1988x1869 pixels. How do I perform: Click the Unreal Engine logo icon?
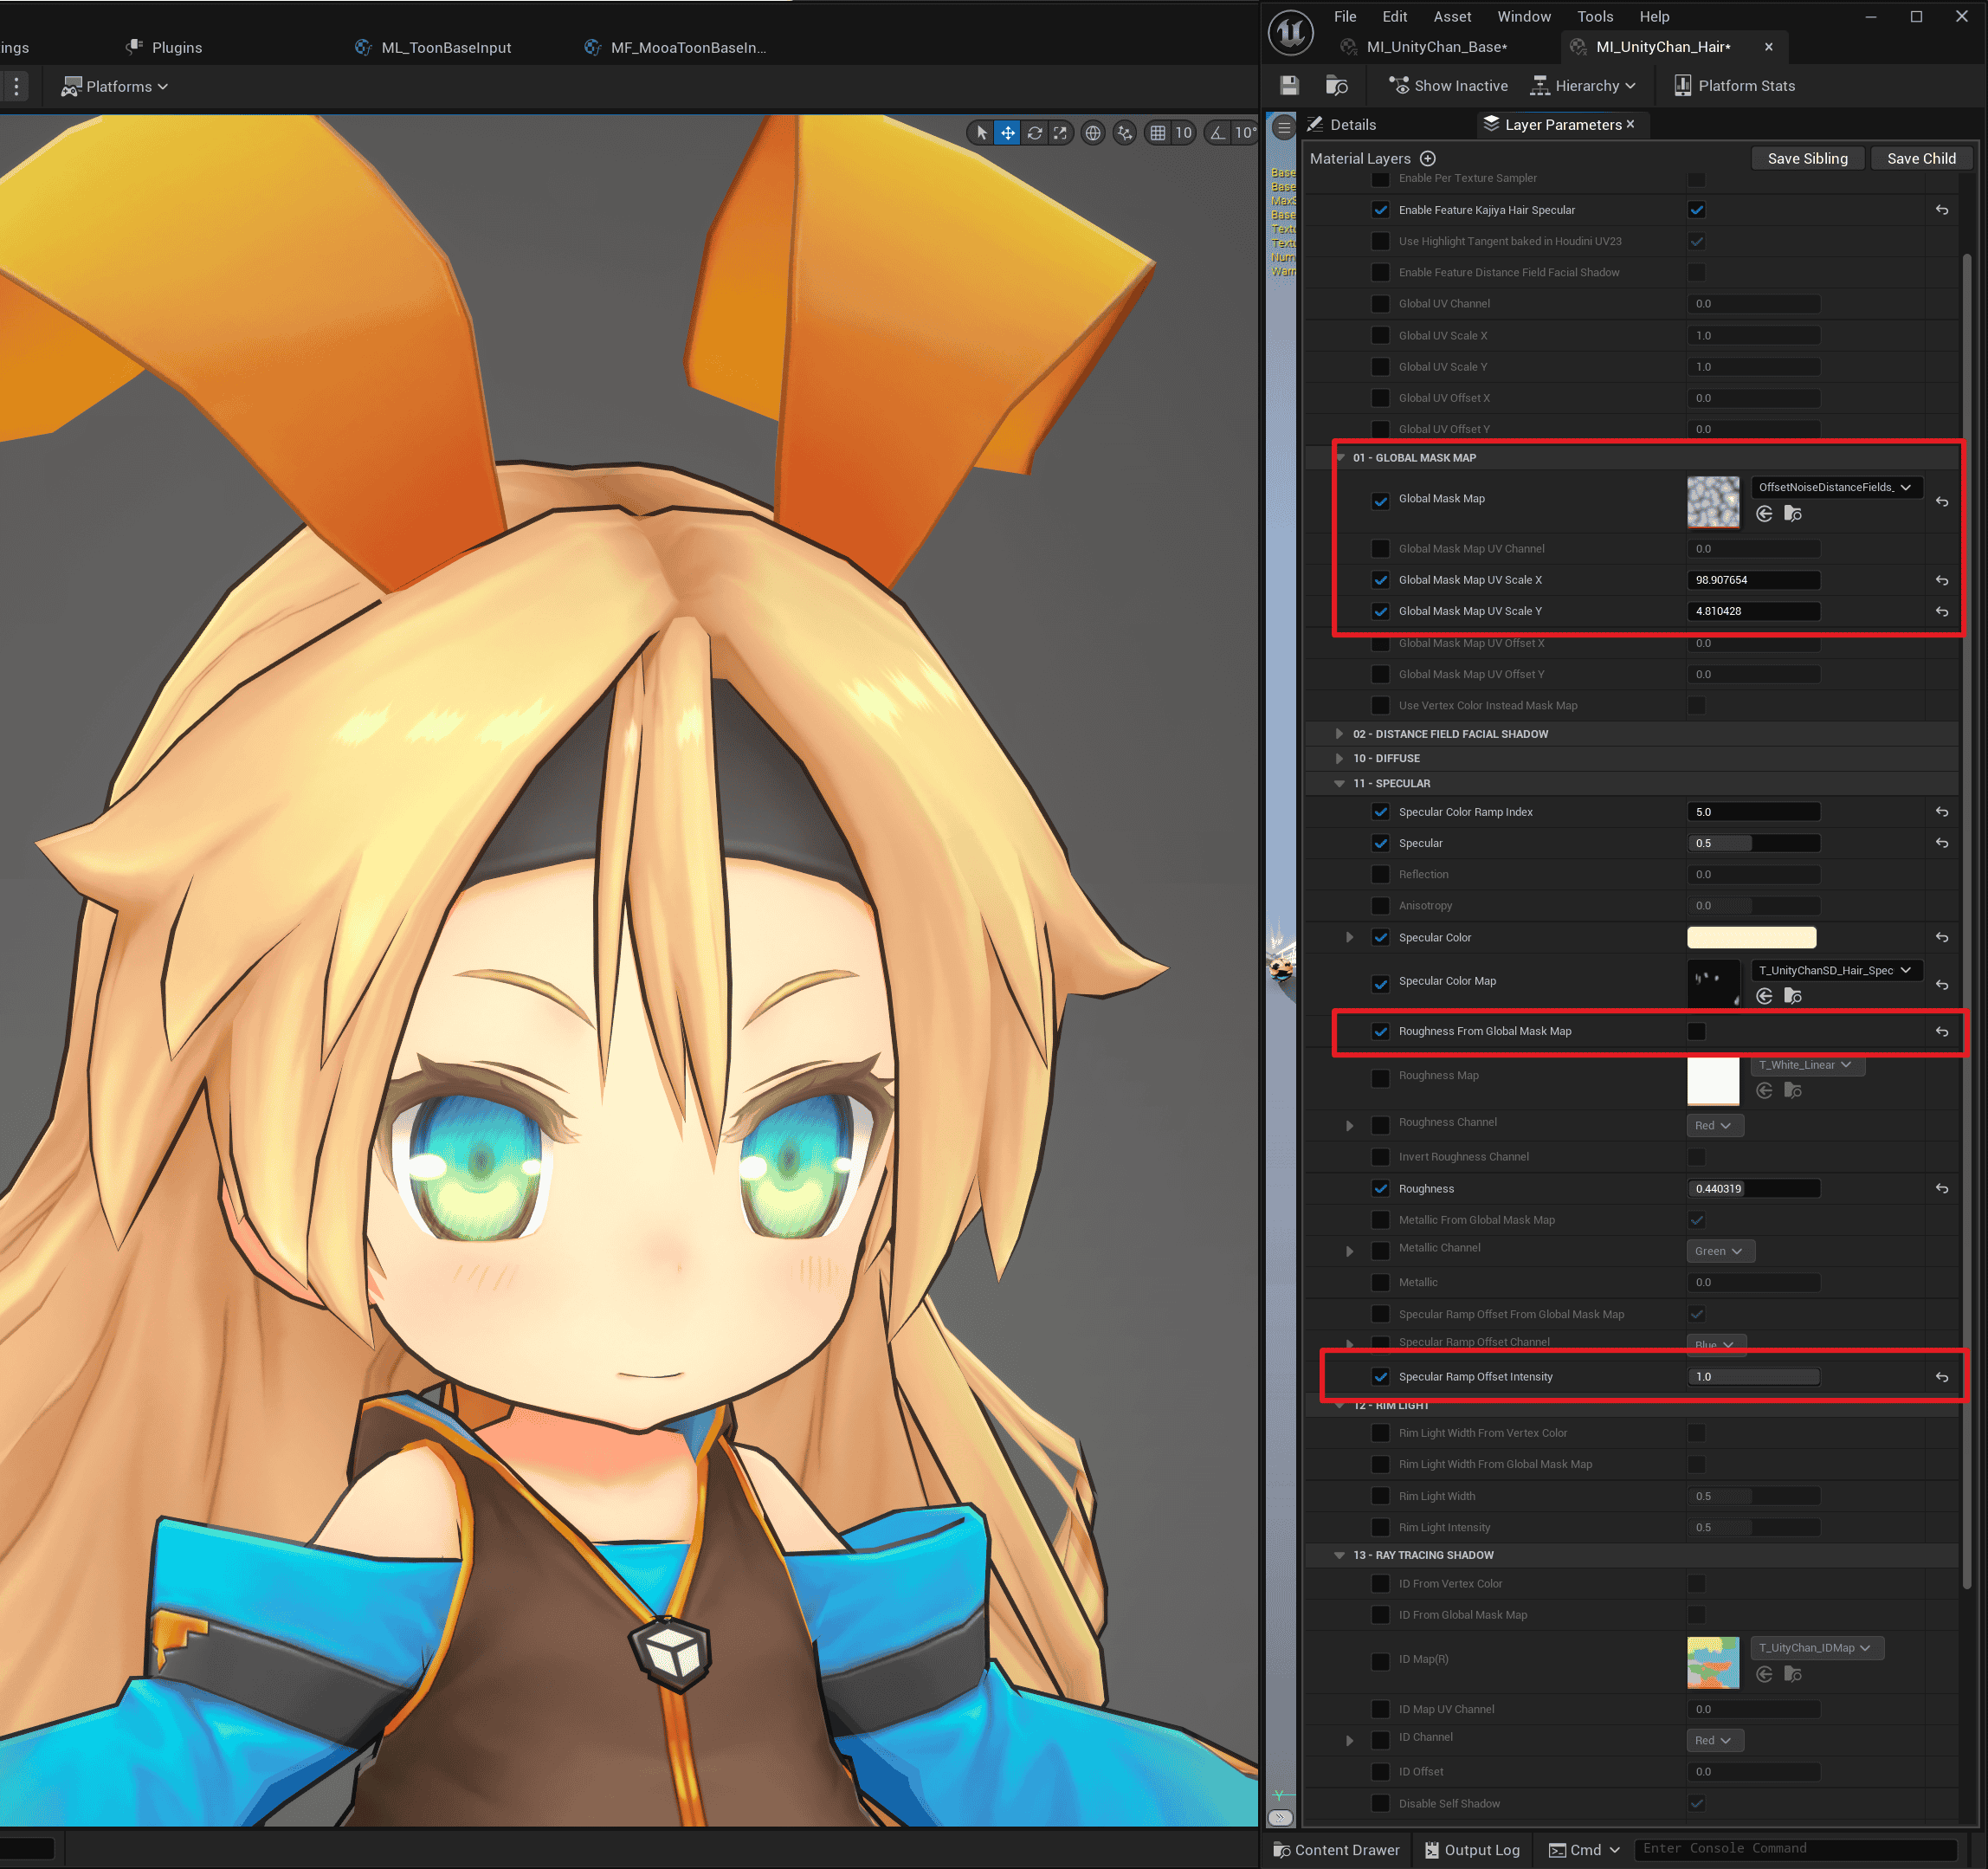point(1291,32)
